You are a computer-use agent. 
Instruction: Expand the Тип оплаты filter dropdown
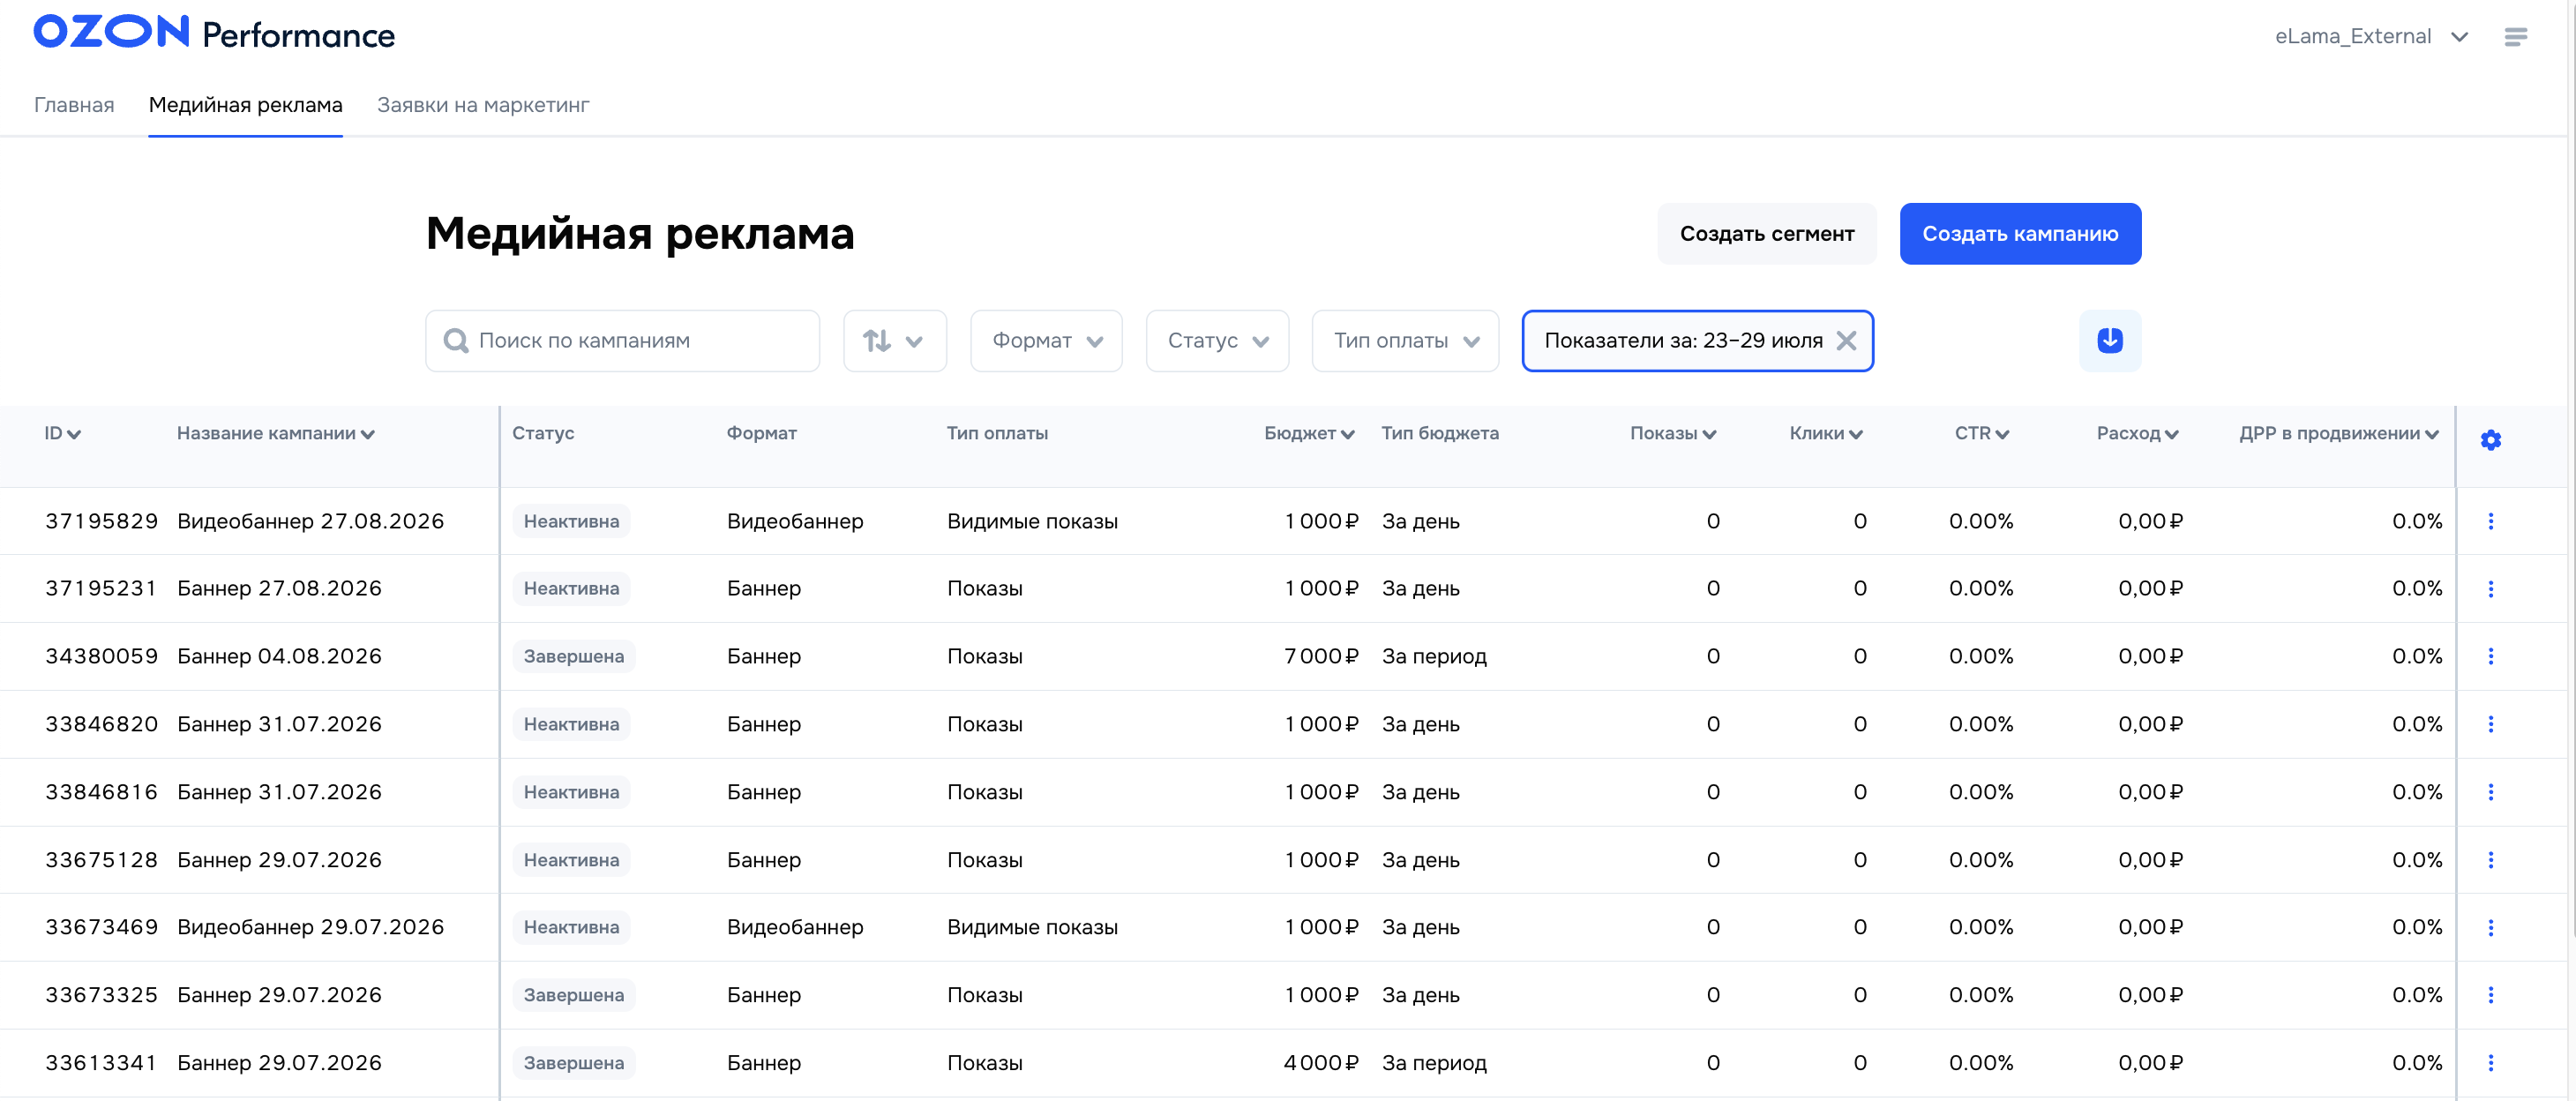point(1405,341)
